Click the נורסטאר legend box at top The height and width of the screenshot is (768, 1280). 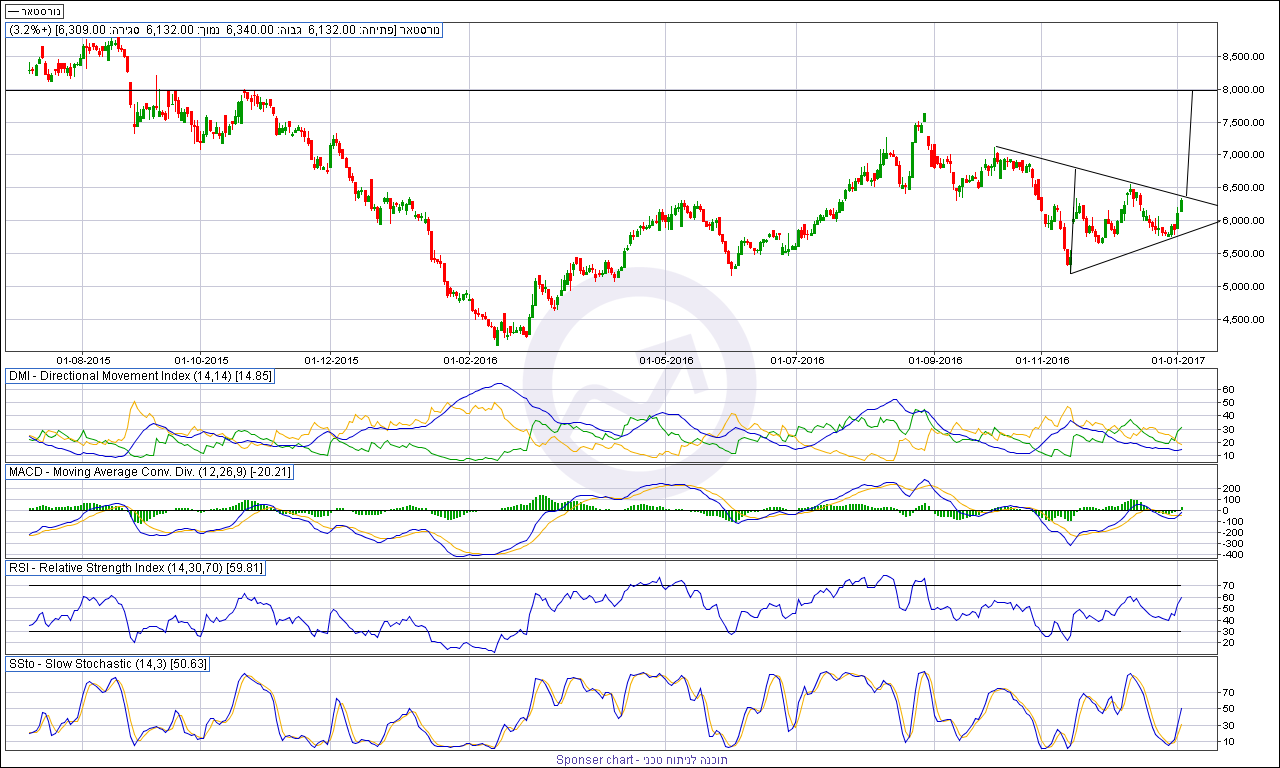(33, 11)
